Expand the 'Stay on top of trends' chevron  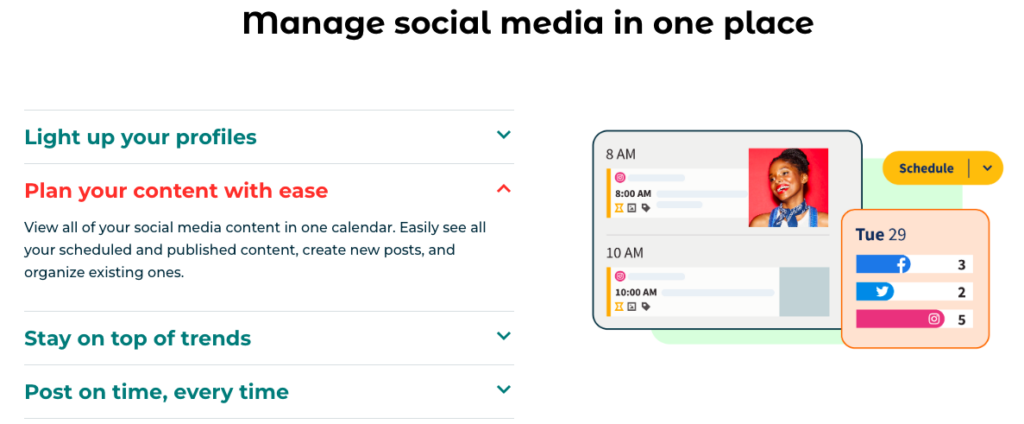503,336
